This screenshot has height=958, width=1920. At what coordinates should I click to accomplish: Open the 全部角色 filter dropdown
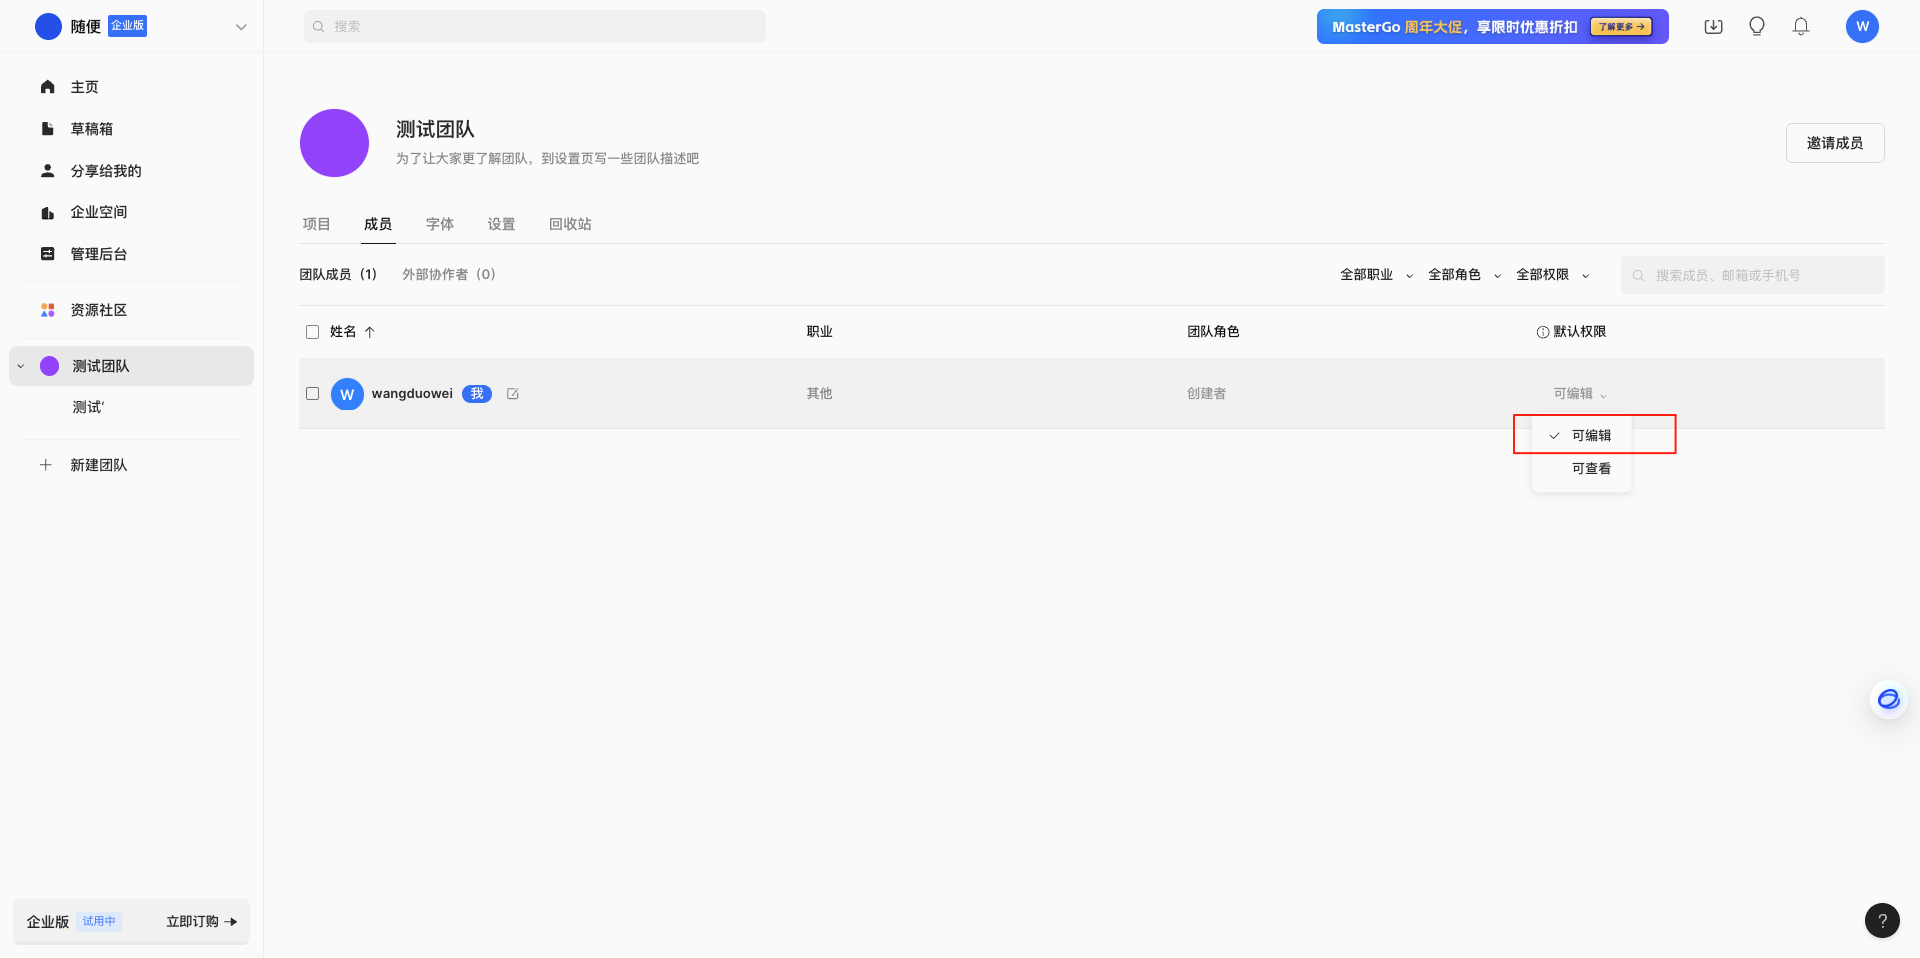(x=1464, y=275)
